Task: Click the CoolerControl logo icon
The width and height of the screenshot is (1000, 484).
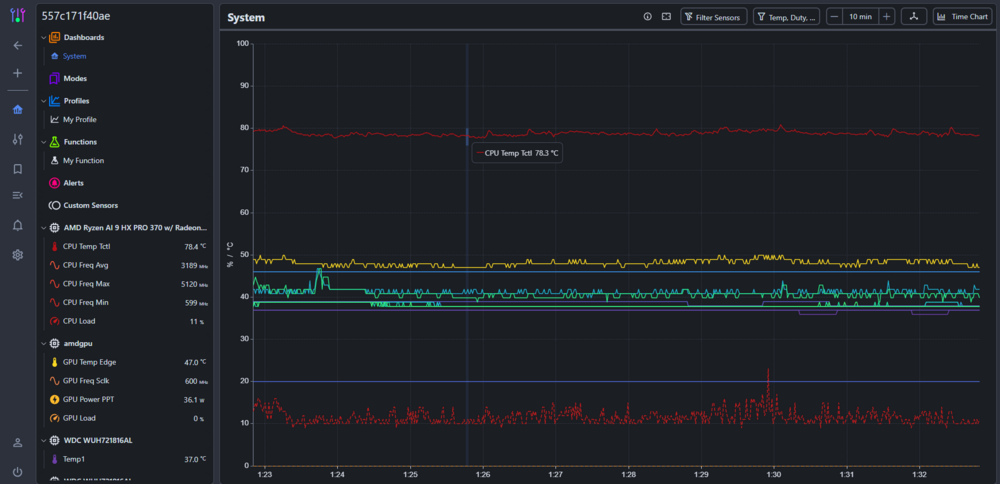Action: point(18,15)
